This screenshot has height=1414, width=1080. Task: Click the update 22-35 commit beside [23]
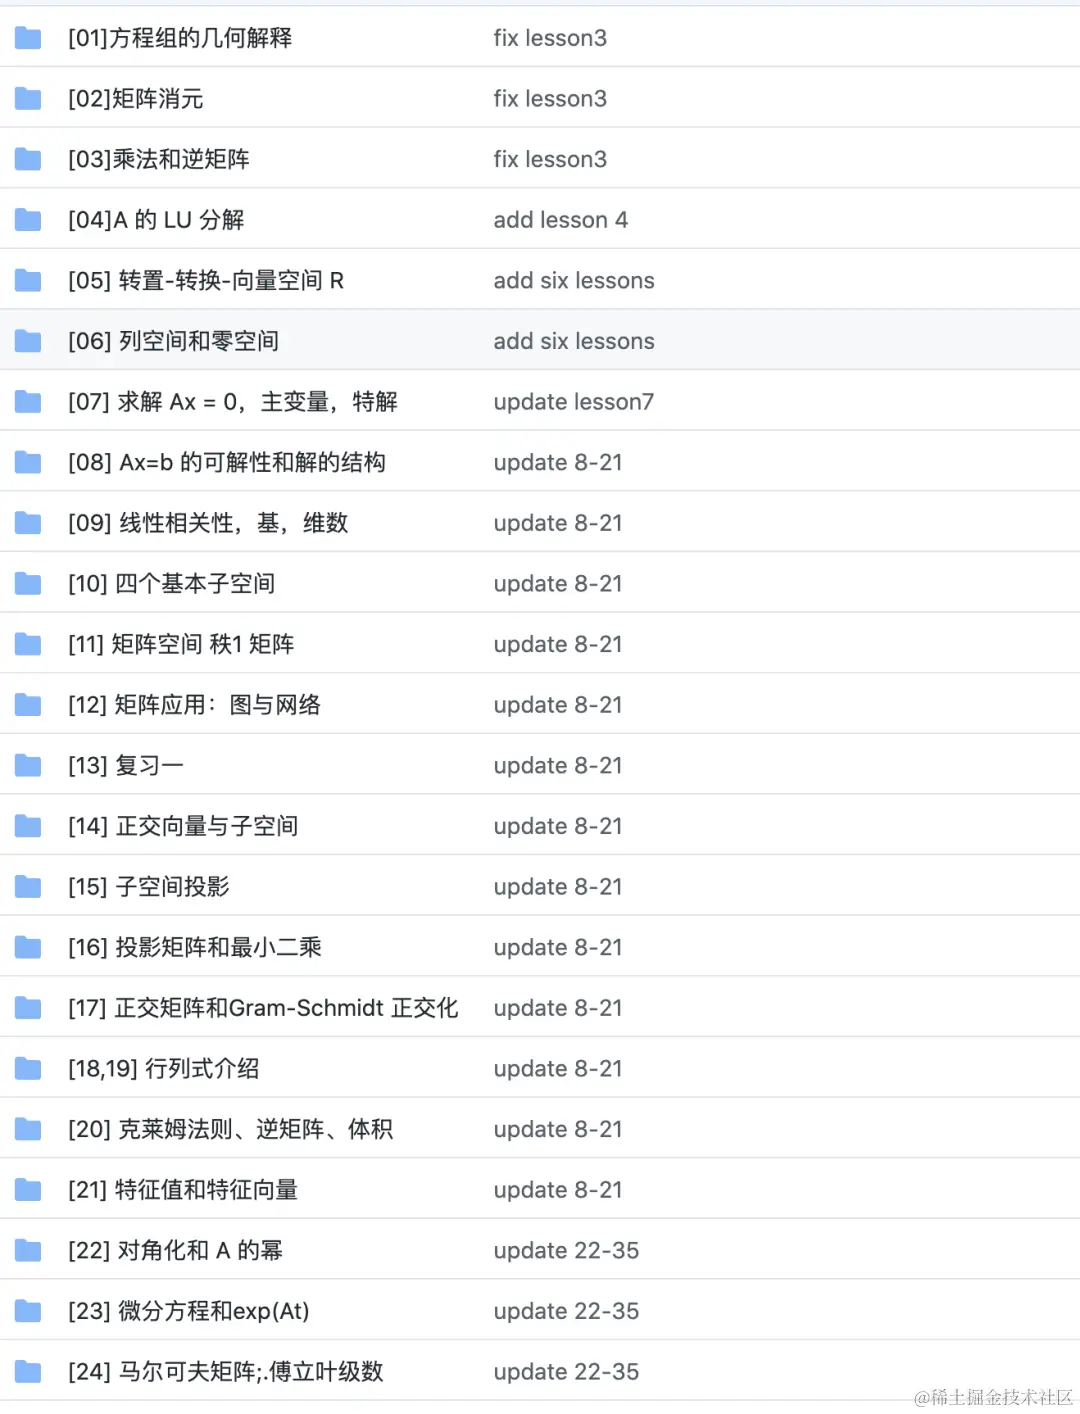click(x=566, y=1310)
